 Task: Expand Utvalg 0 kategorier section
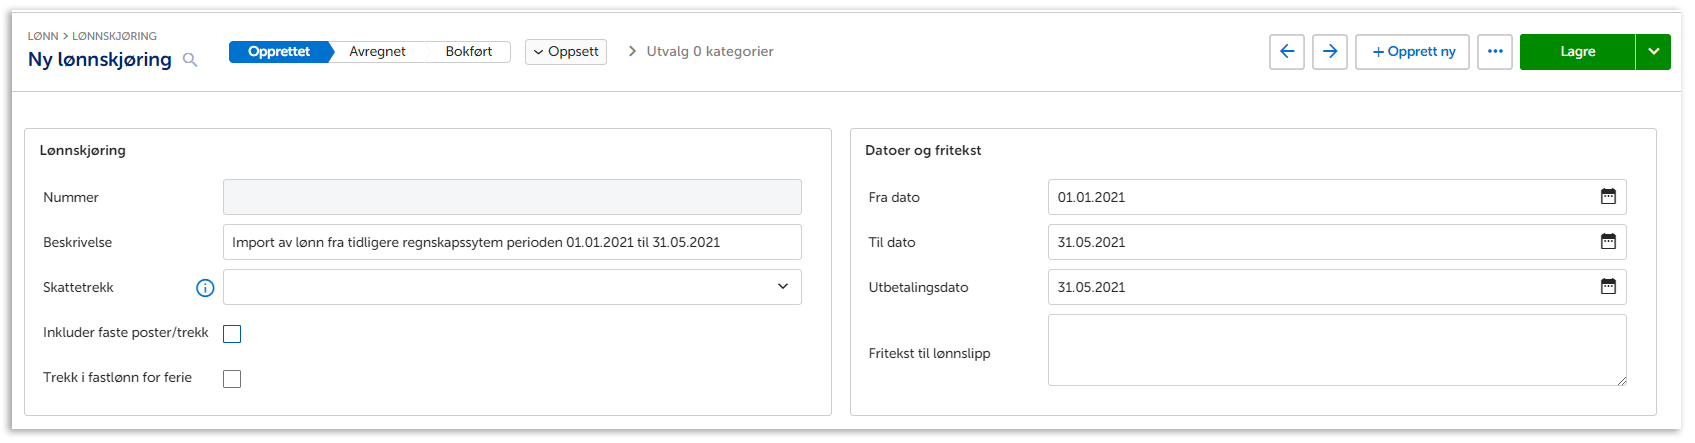pyautogui.click(x=701, y=52)
